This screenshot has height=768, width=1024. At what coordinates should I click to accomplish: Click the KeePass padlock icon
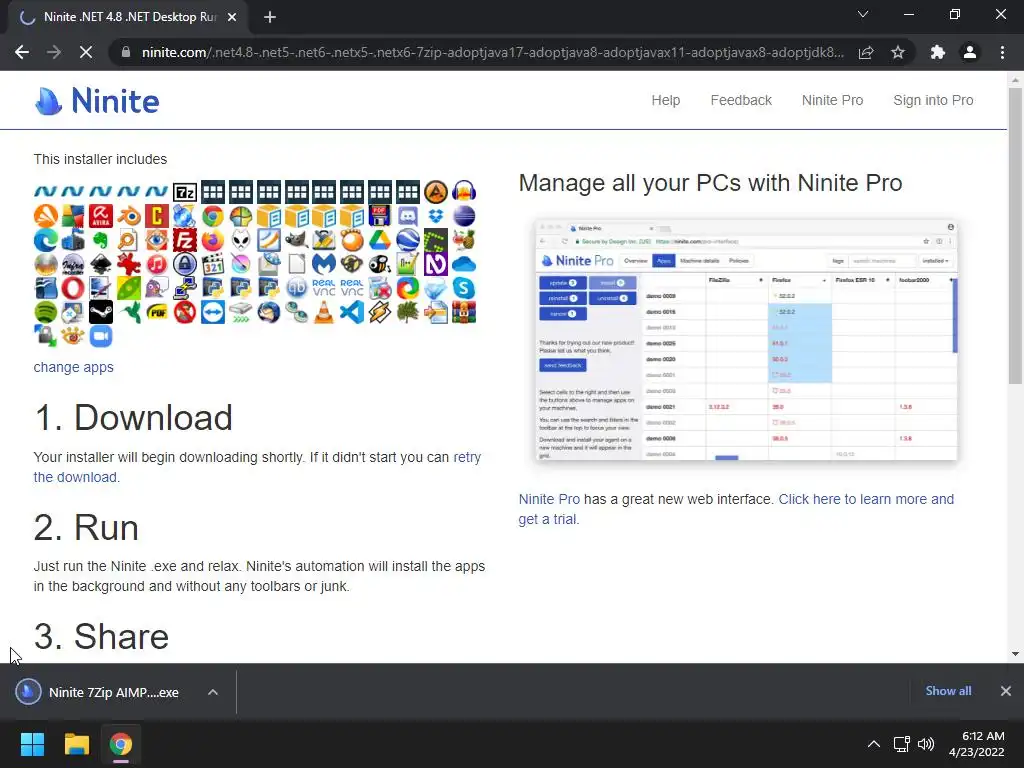click(185, 264)
